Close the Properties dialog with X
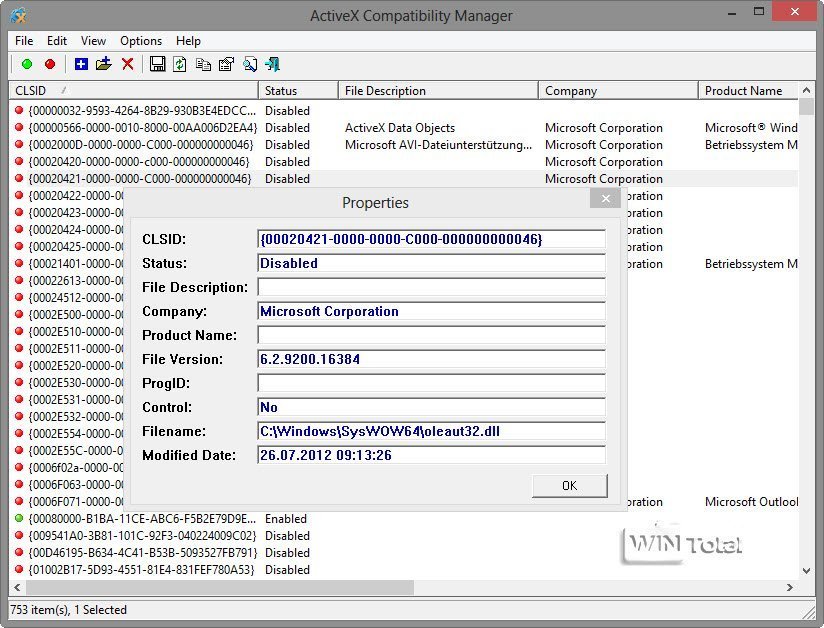Screen dimensions: 824x628 tap(605, 199)
